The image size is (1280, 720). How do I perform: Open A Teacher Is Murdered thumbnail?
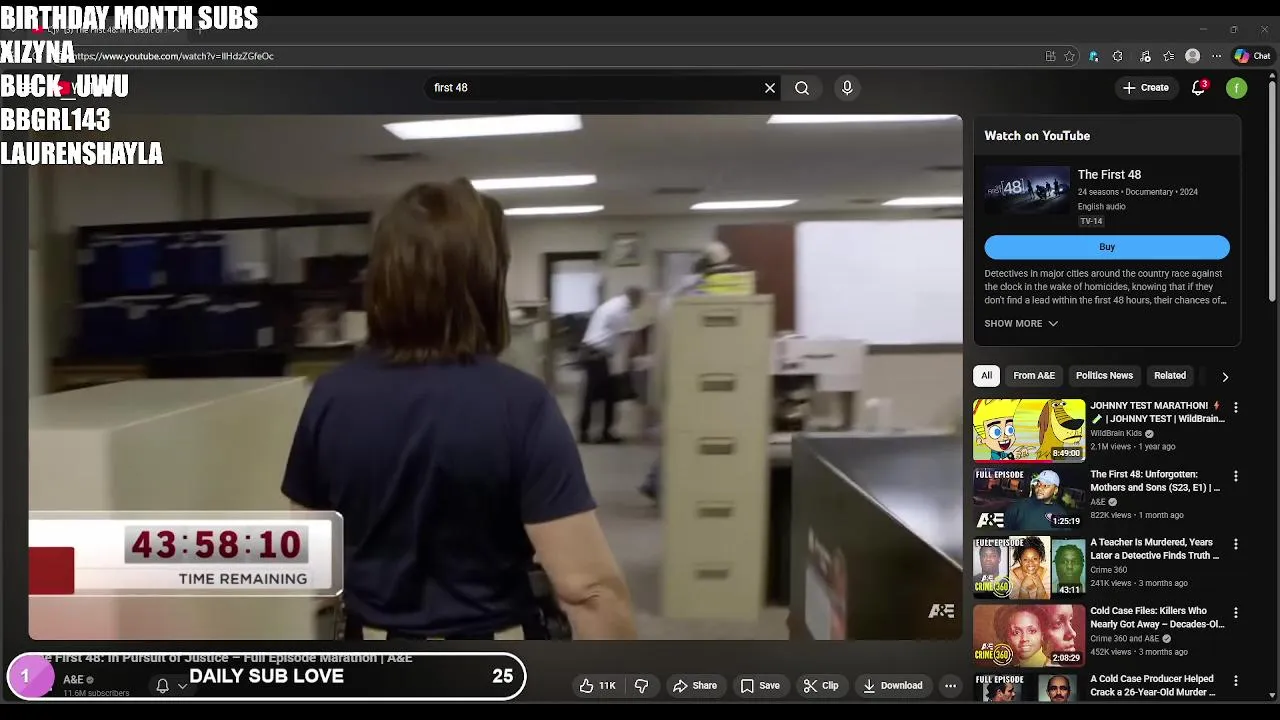click(x=1029, y=566)
